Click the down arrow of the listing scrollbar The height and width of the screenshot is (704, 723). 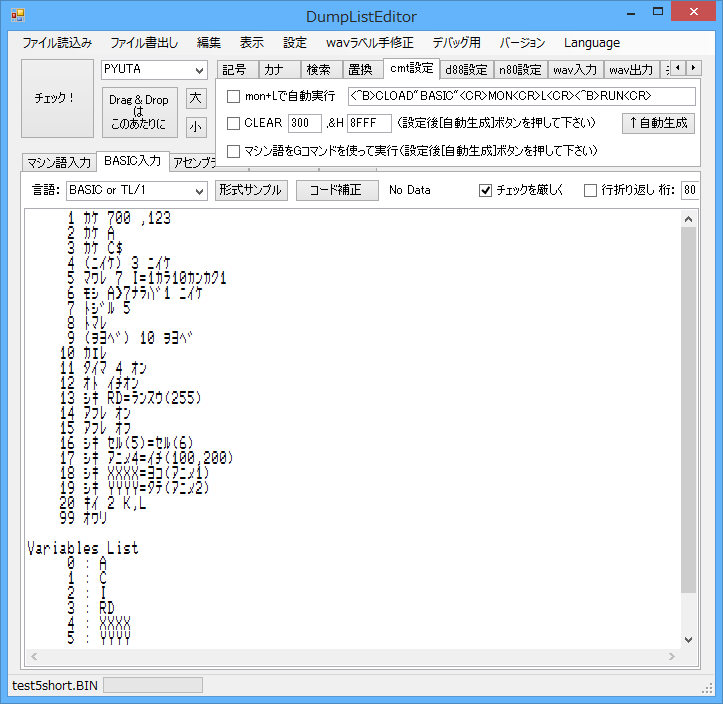(688, 639)
